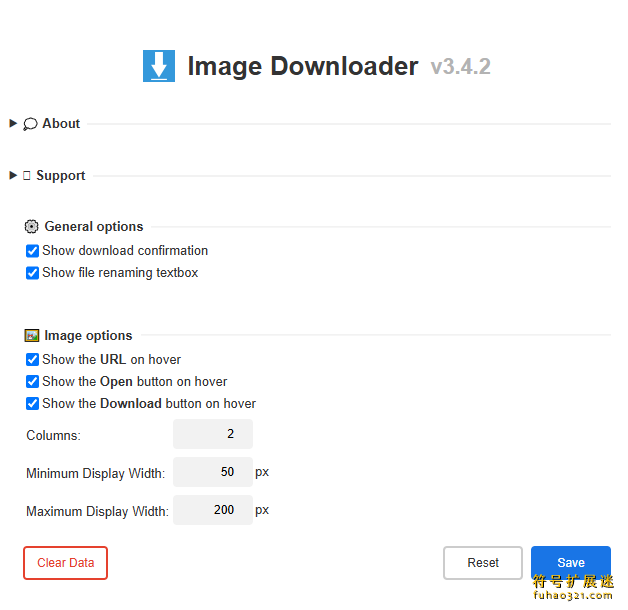The height and width of the screenshot is (610, 628).
Task: Click the Maximum Display Width: label
Action: pyautogui.click(x=97, y=511)
